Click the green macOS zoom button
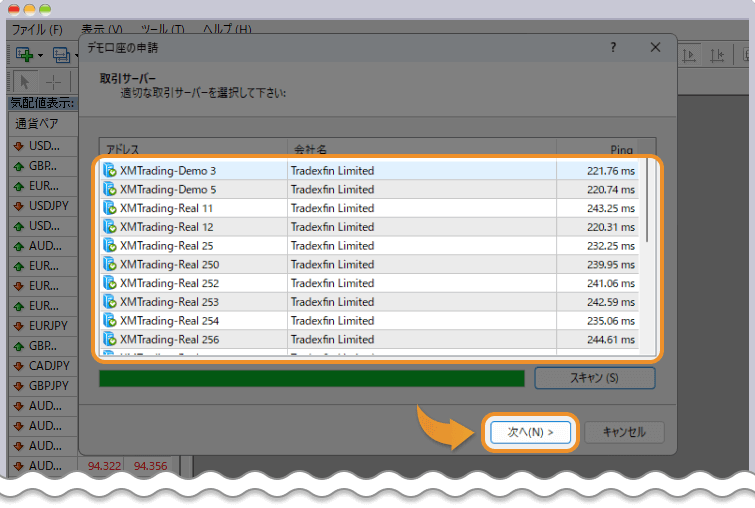The image size is (755, 508). click(45, 9)
